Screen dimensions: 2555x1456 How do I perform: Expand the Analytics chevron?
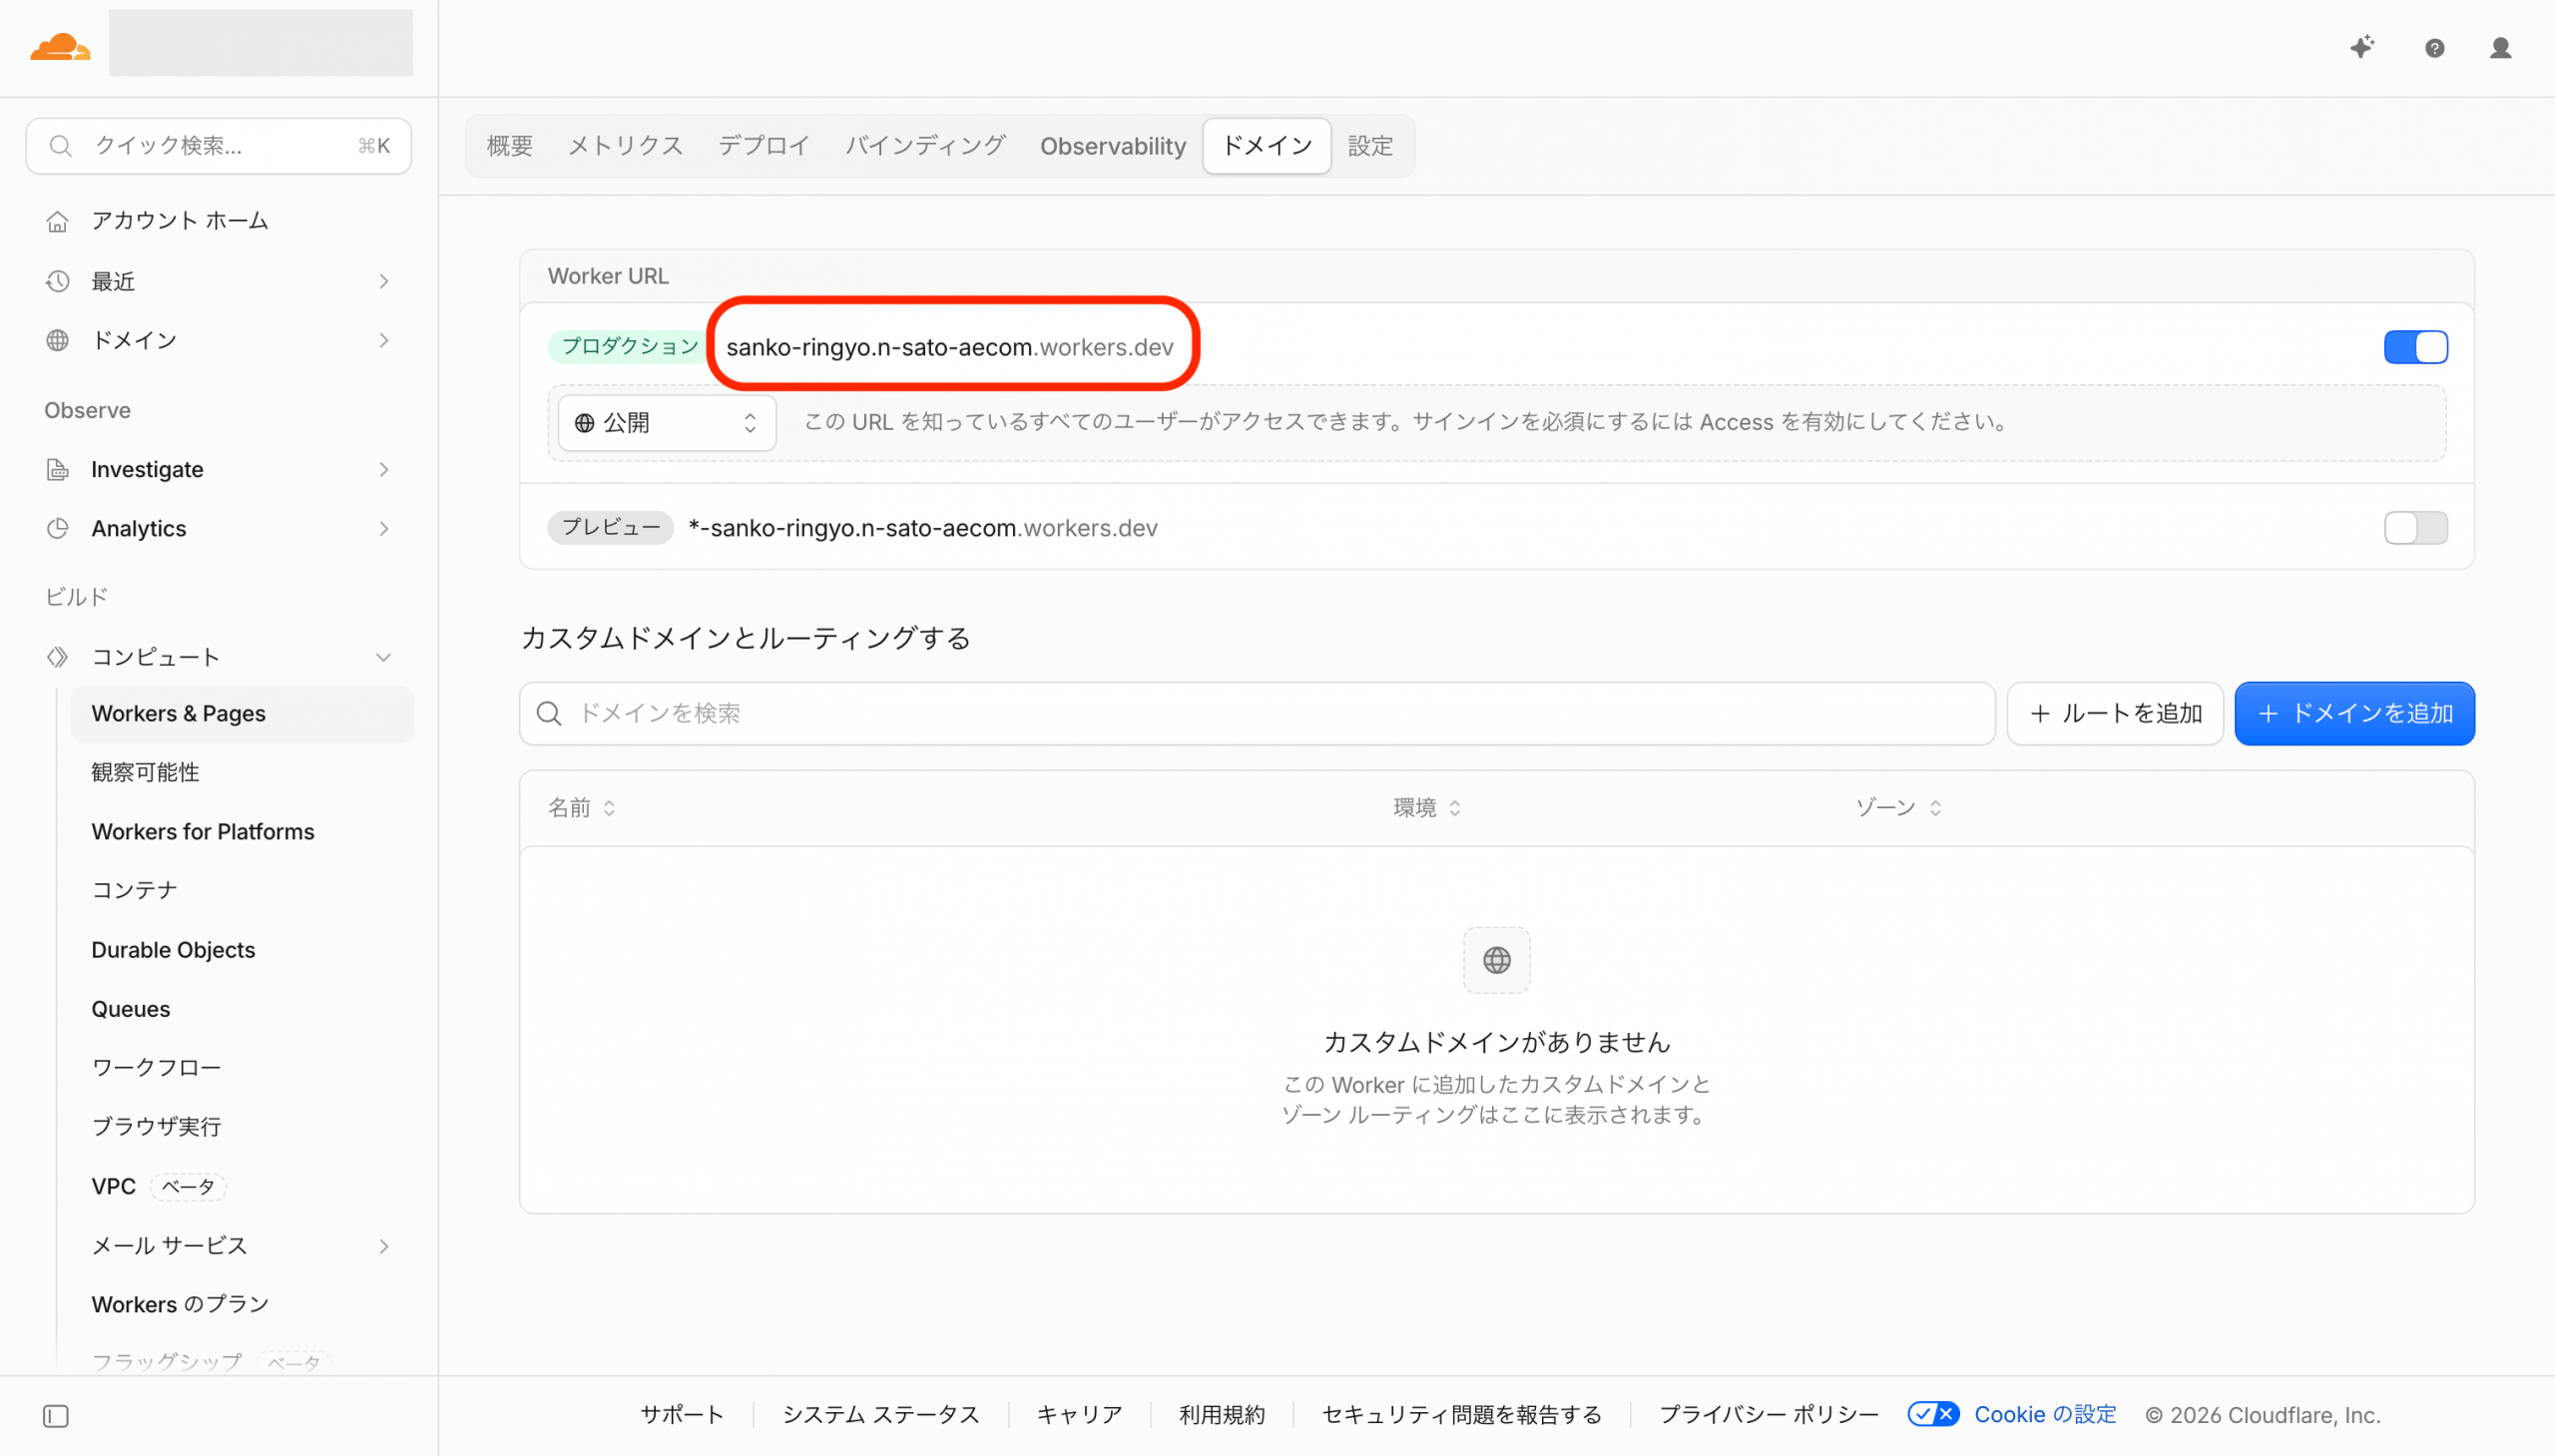coord(384,528)
